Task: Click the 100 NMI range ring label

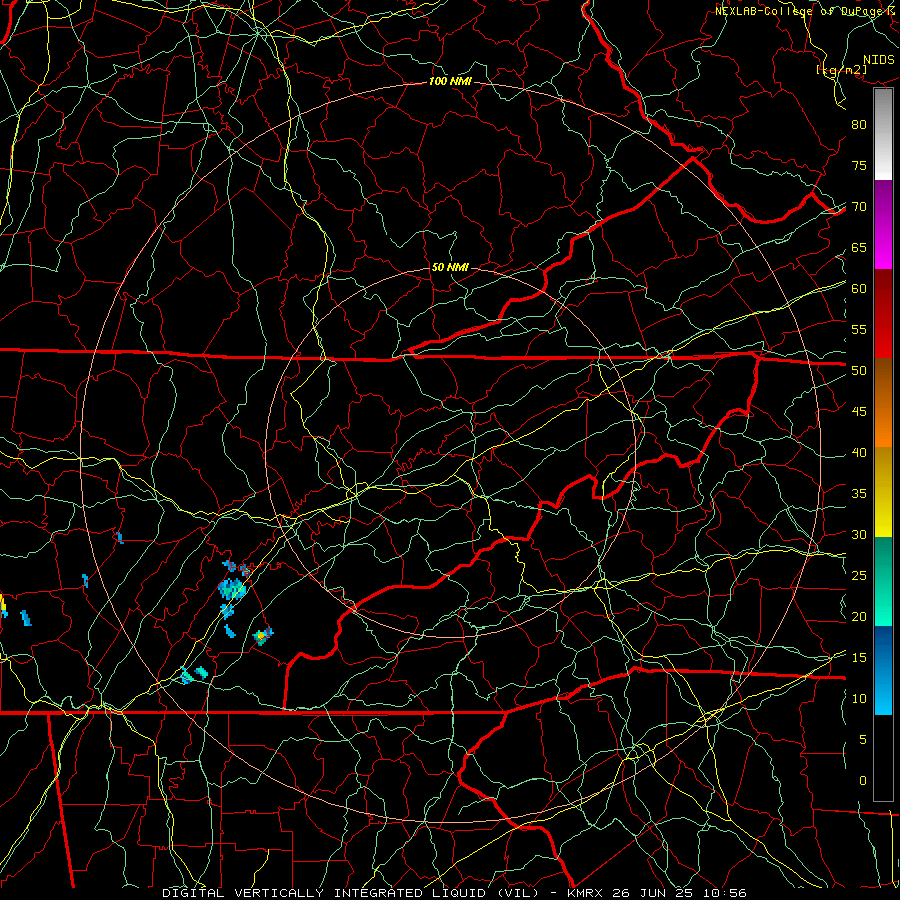Action: coord(450,82)
